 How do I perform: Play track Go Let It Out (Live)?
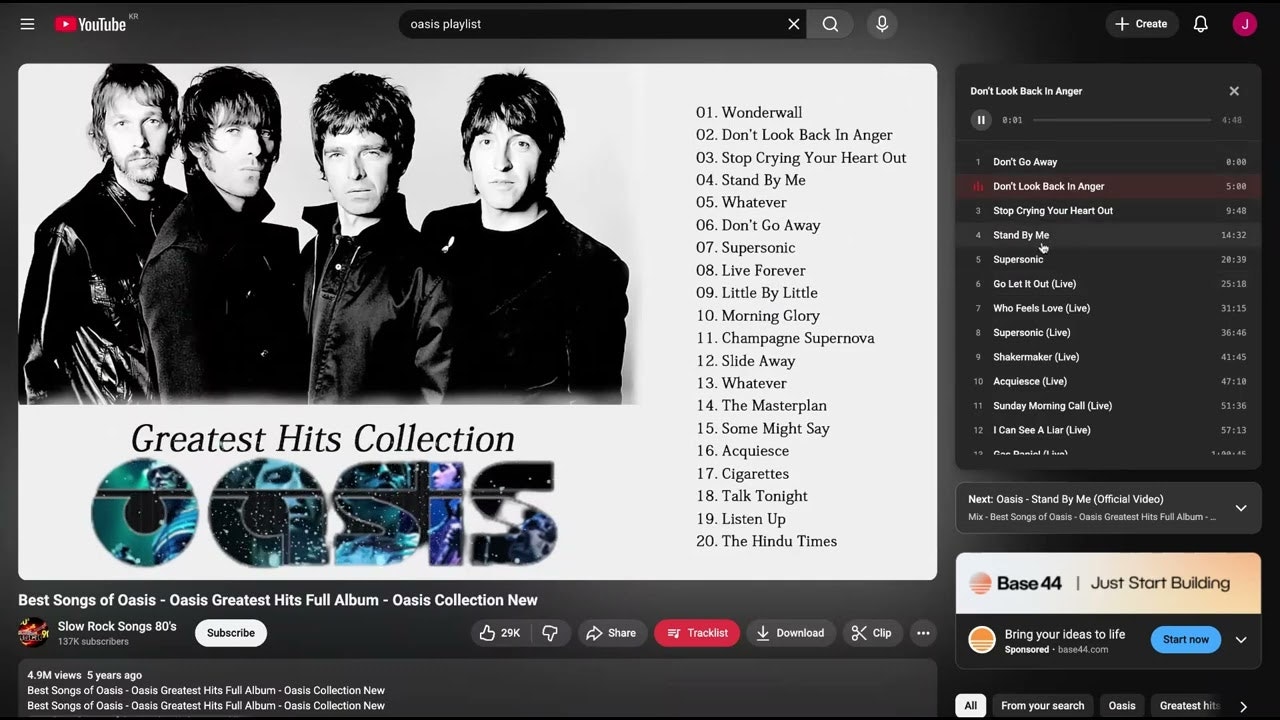(1108, 284)
